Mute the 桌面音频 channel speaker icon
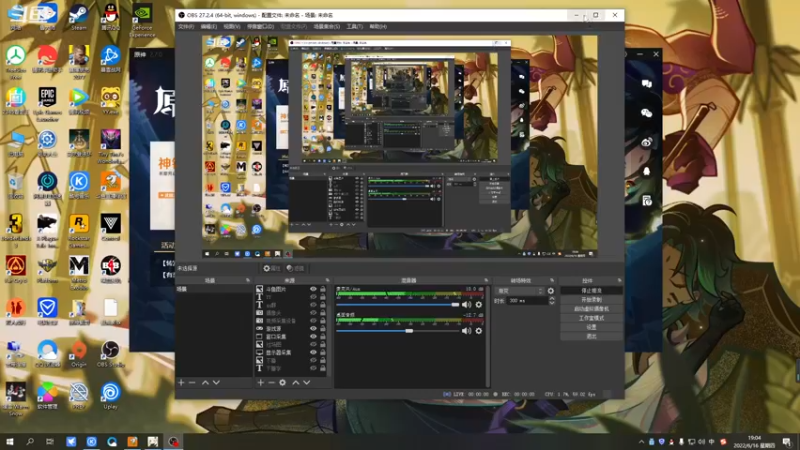 [466, 331]
